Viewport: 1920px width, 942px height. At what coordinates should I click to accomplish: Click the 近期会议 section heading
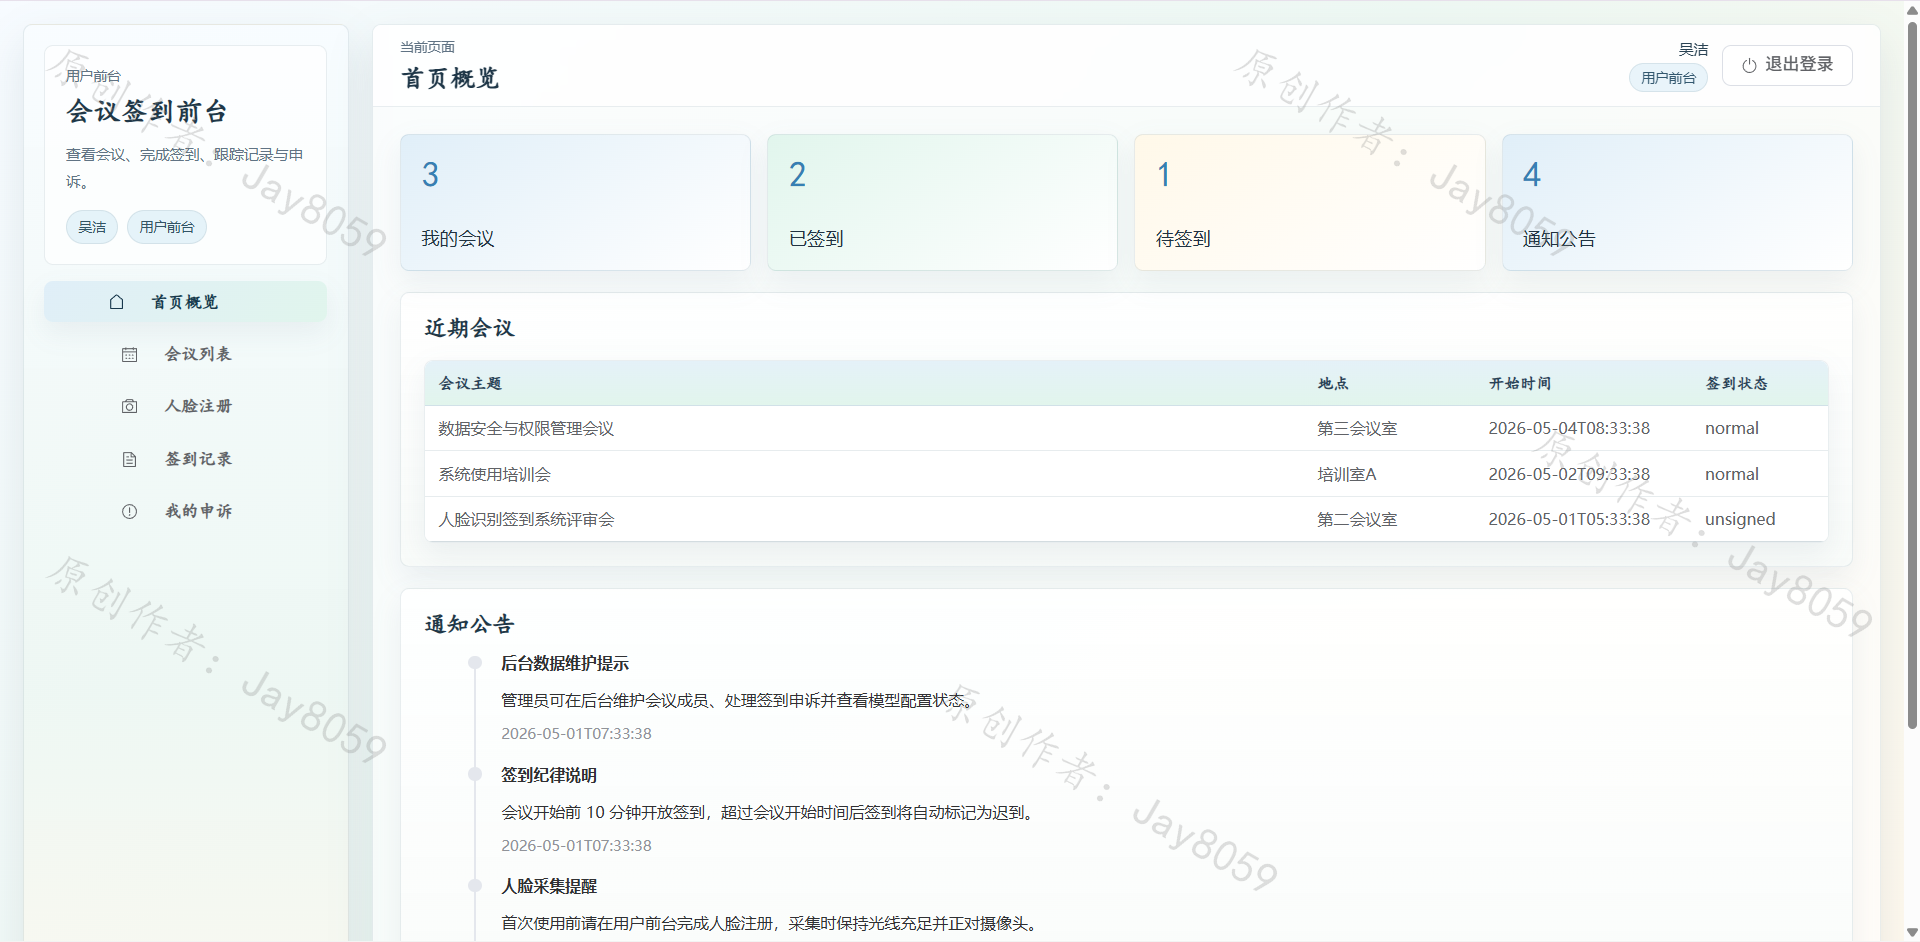[469, 328]
